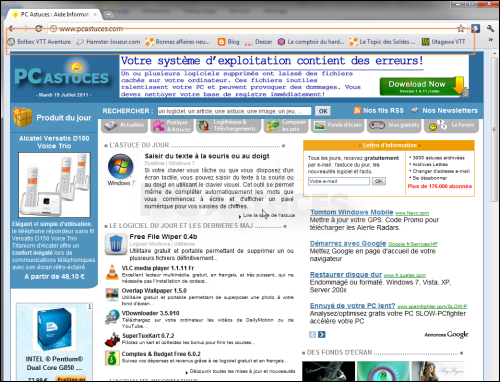Click the Free File Wiper trash icon

pyautogui.click(x=116, y=244)
